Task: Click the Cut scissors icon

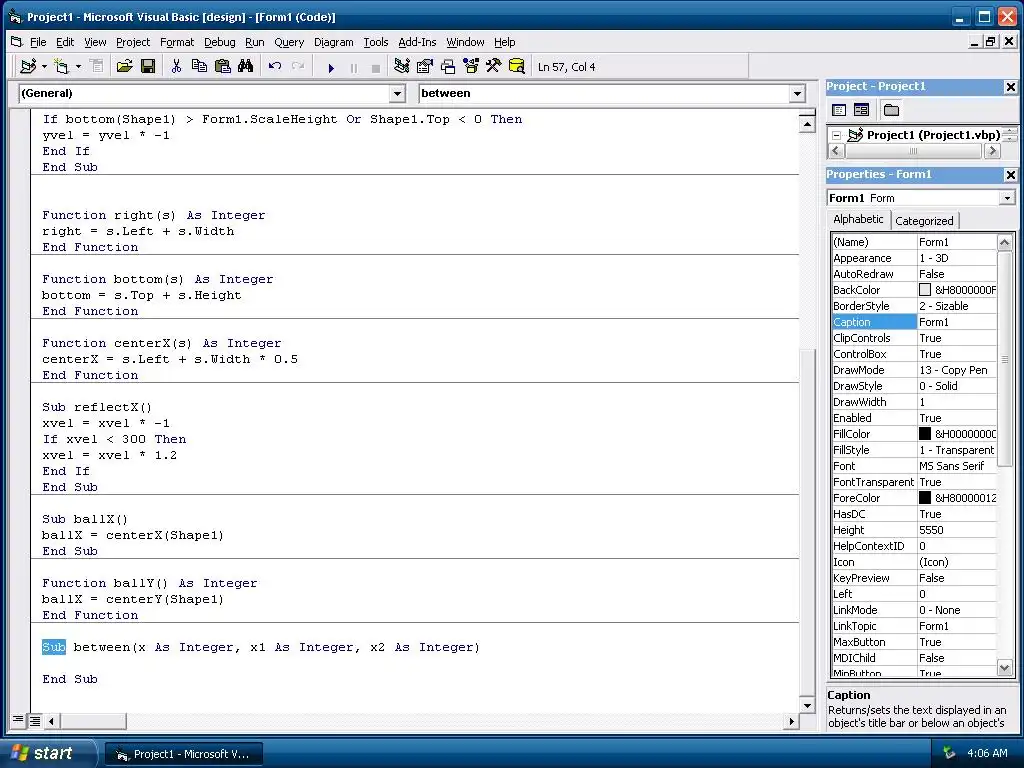Action: (176, 66)
